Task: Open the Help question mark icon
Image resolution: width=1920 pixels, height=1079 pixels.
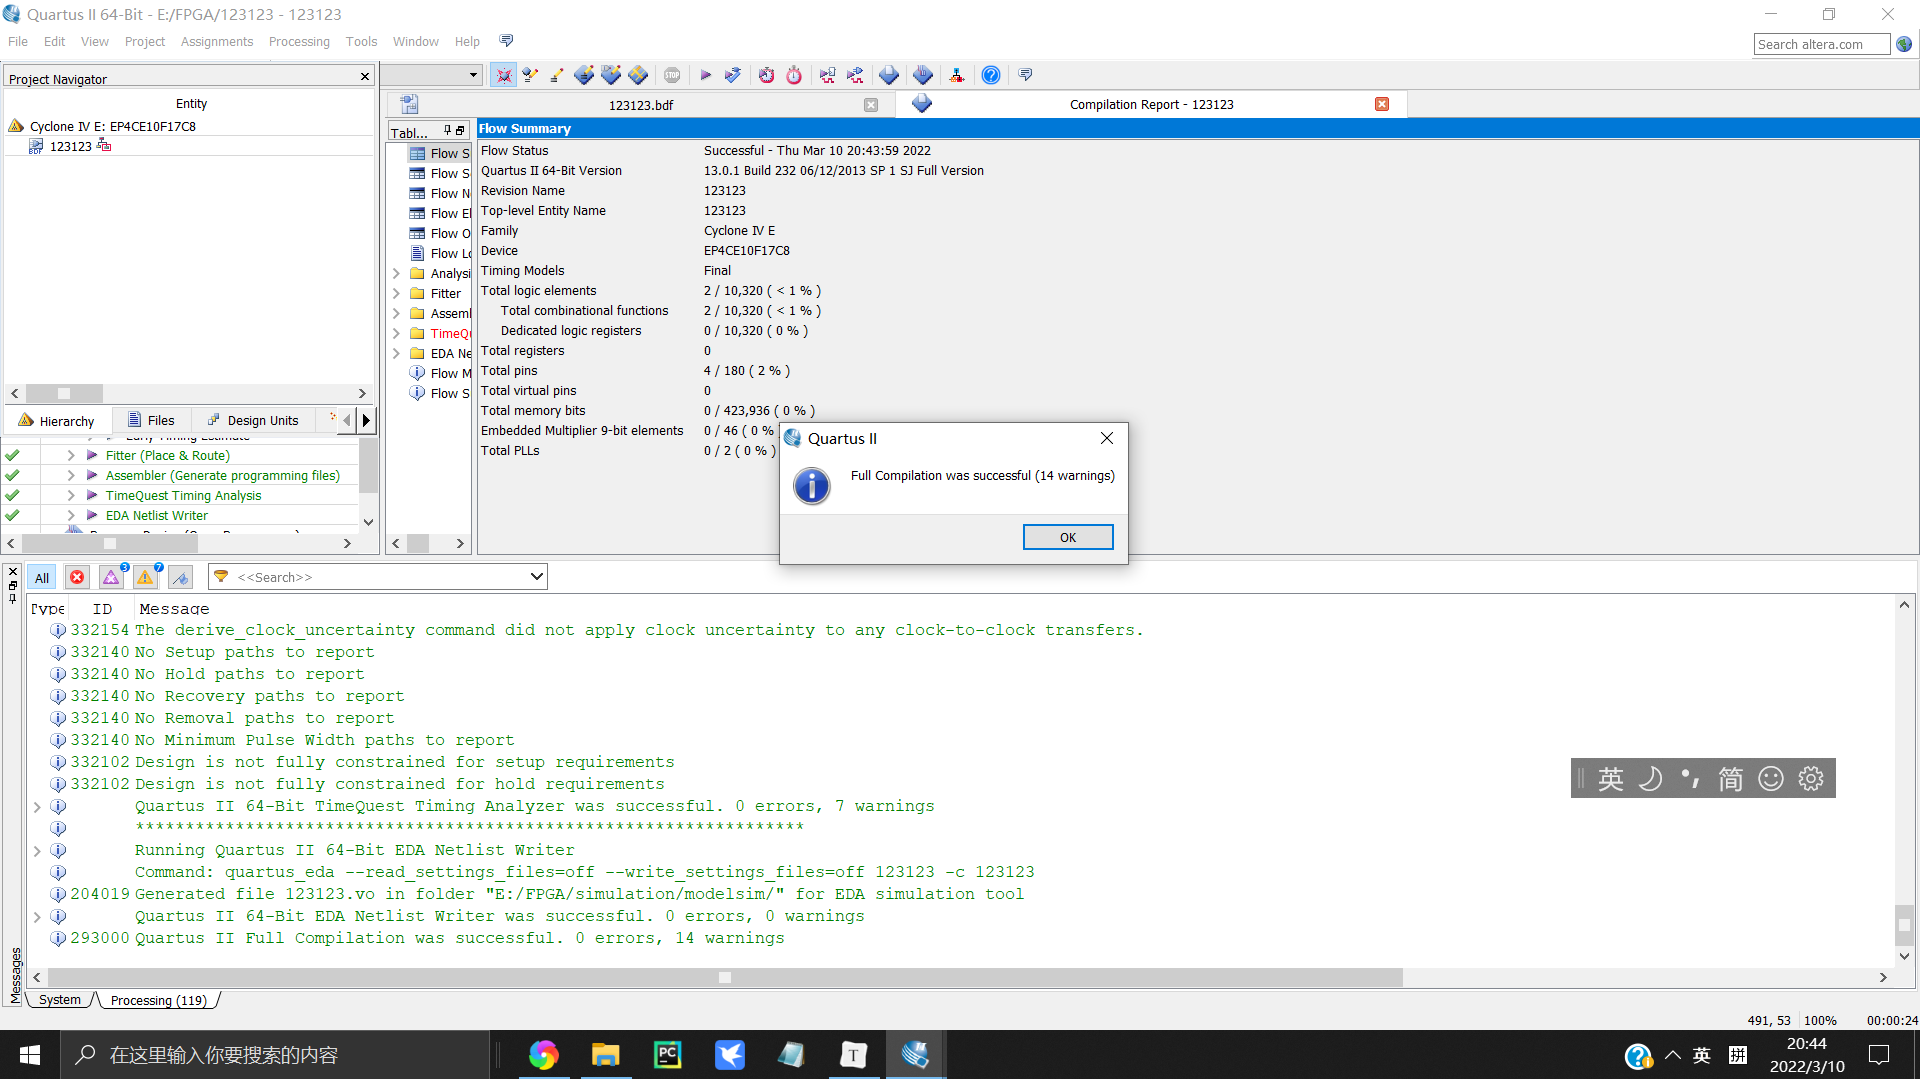Action: pyautogui.click(x=991, y=75)
